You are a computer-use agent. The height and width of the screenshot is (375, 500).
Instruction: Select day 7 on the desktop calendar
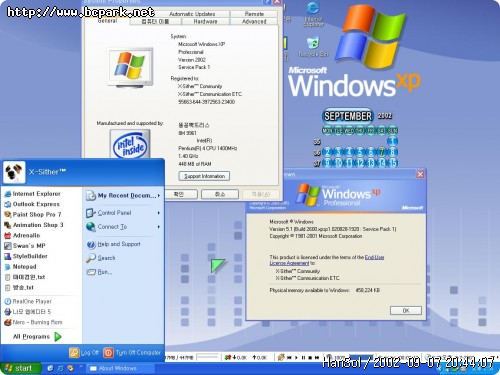coord(382,152)
